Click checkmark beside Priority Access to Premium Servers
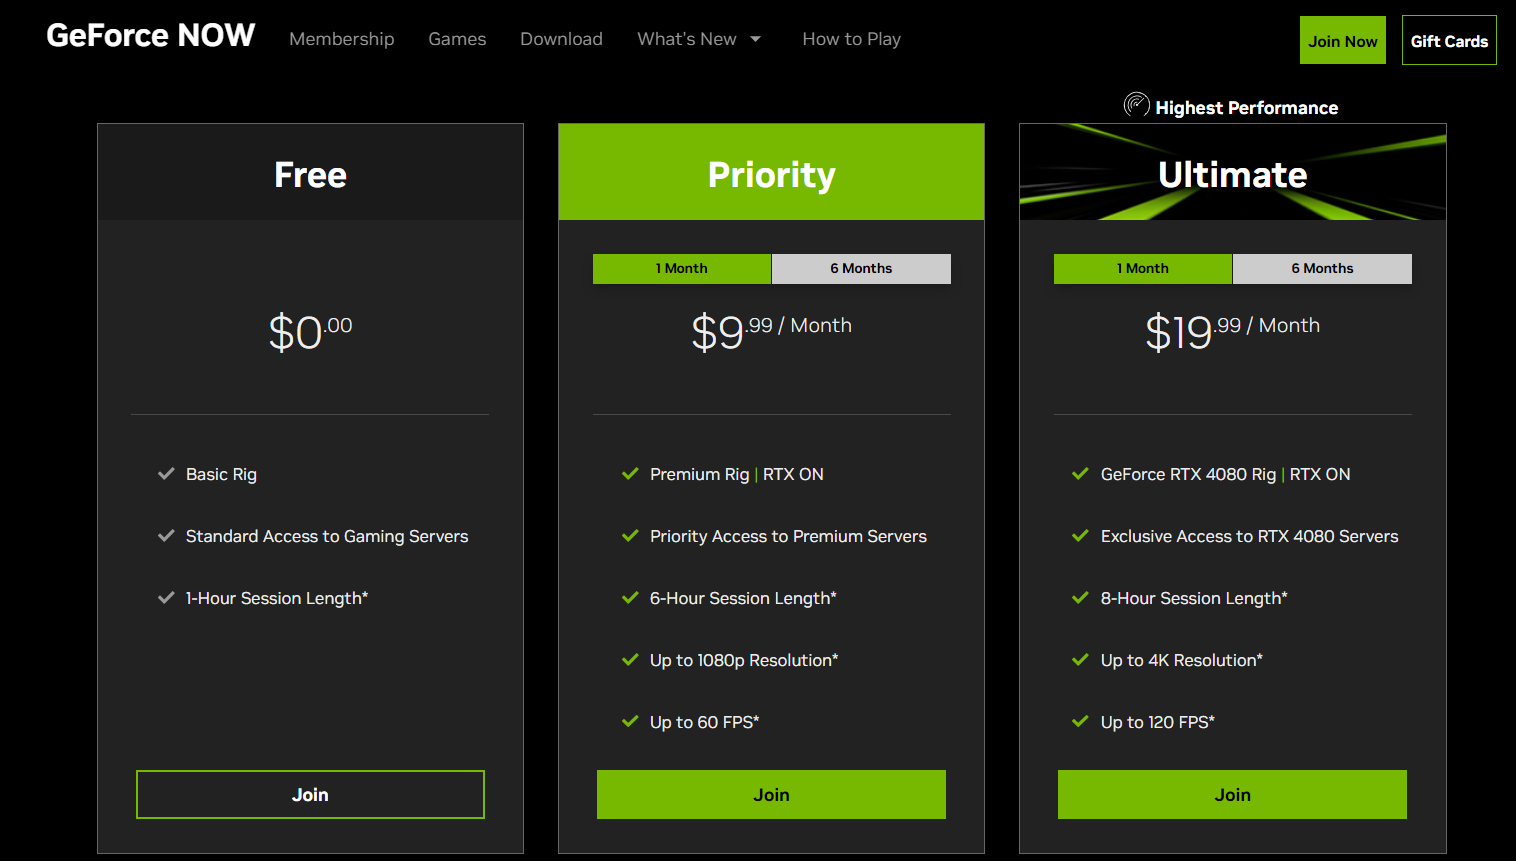Image resolution: width=1516 pixels, height=861 pixels. click(x=630, y=536)
